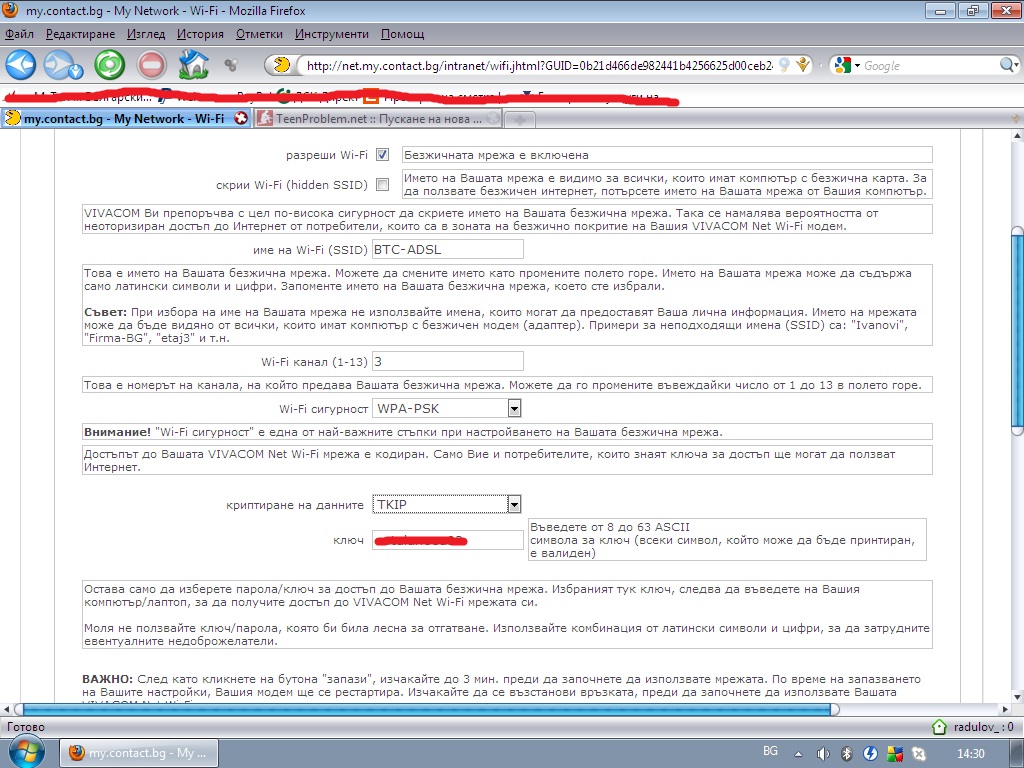Open the Windows Start orb
The height and width of the screenshot is (768, 1024).
point(26,751)
